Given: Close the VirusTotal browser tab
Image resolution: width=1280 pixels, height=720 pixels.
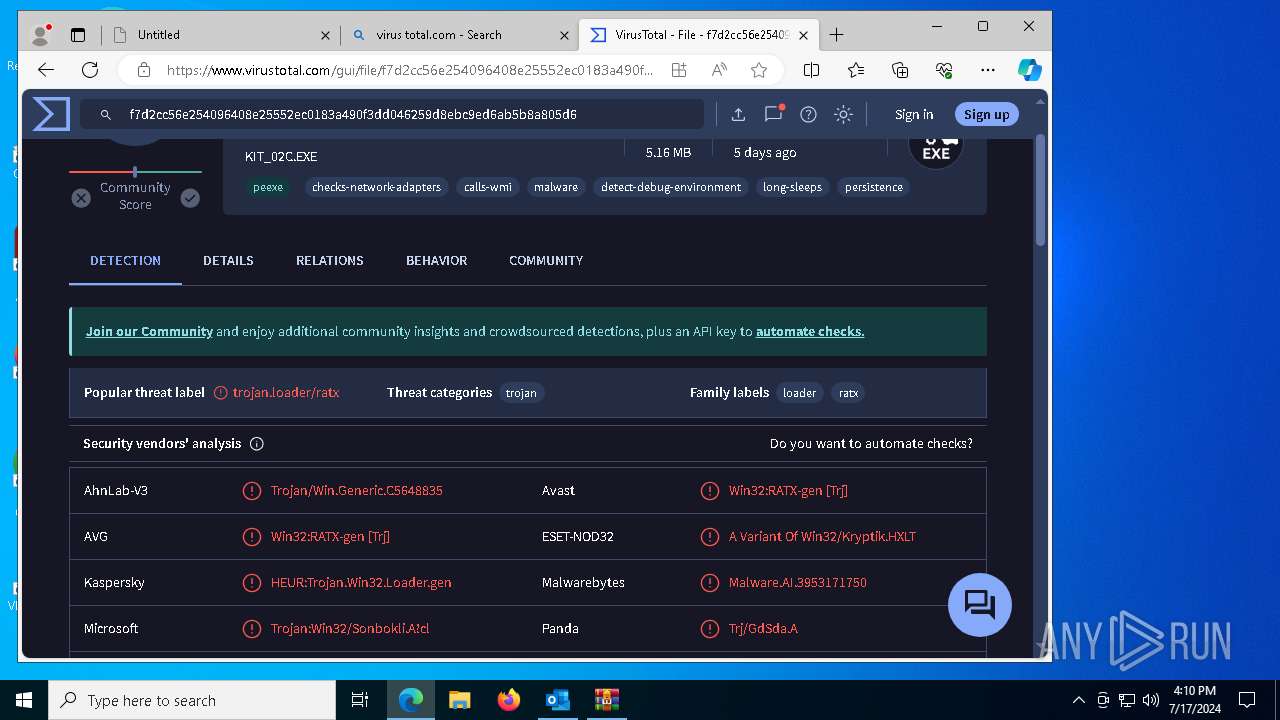Looking at the screenshot, I should tap(803, 35).
